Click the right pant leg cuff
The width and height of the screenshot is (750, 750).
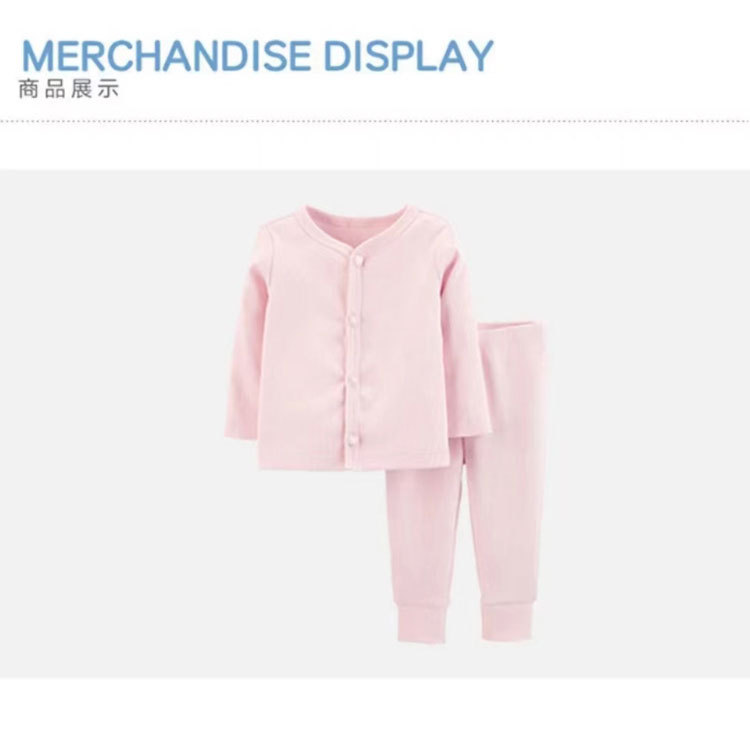click(507, 619)
